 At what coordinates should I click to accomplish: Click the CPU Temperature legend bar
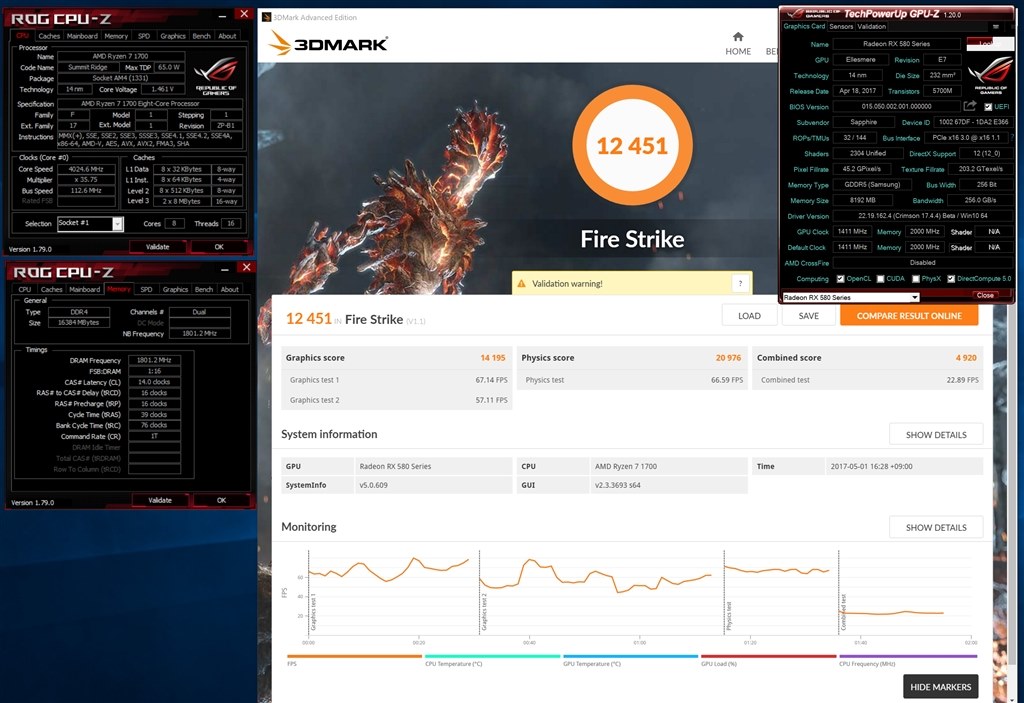[492, 656]
